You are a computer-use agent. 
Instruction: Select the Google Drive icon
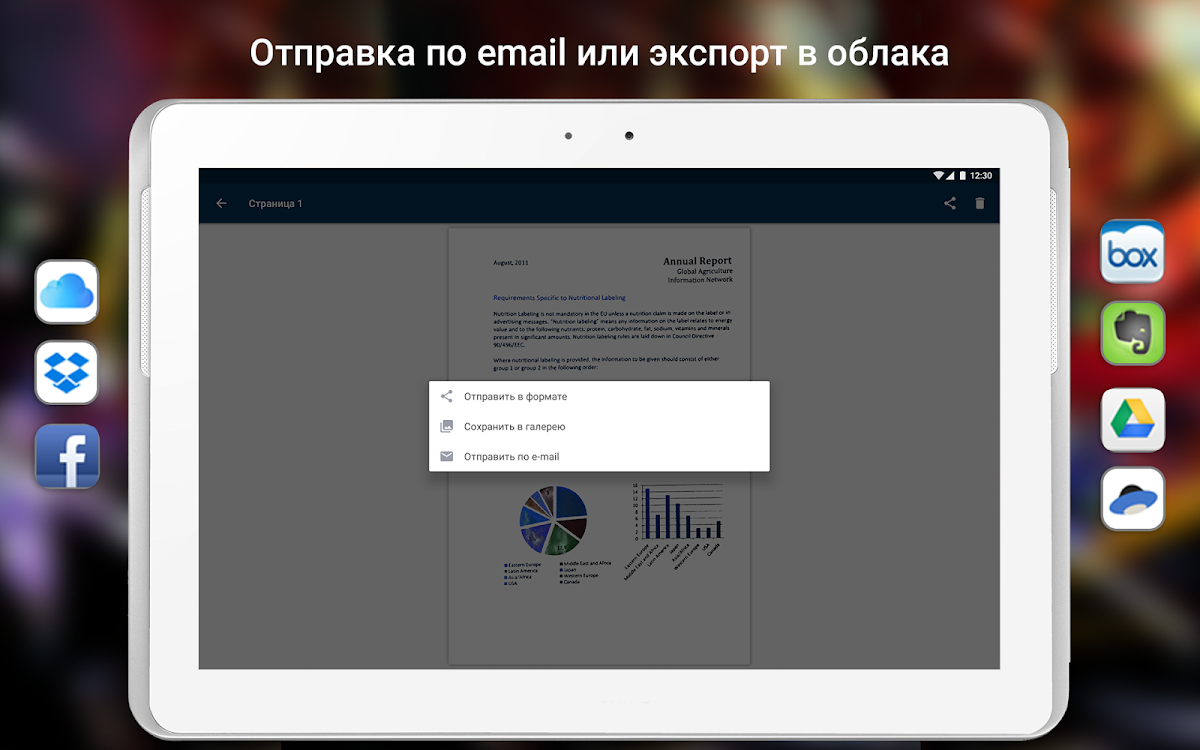pyautogui.click(x=1132, y=420)
